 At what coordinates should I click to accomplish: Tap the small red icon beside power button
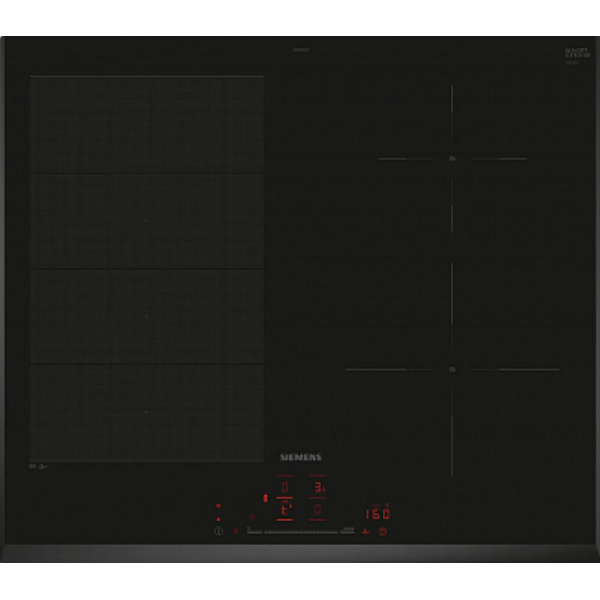(236, 532)
